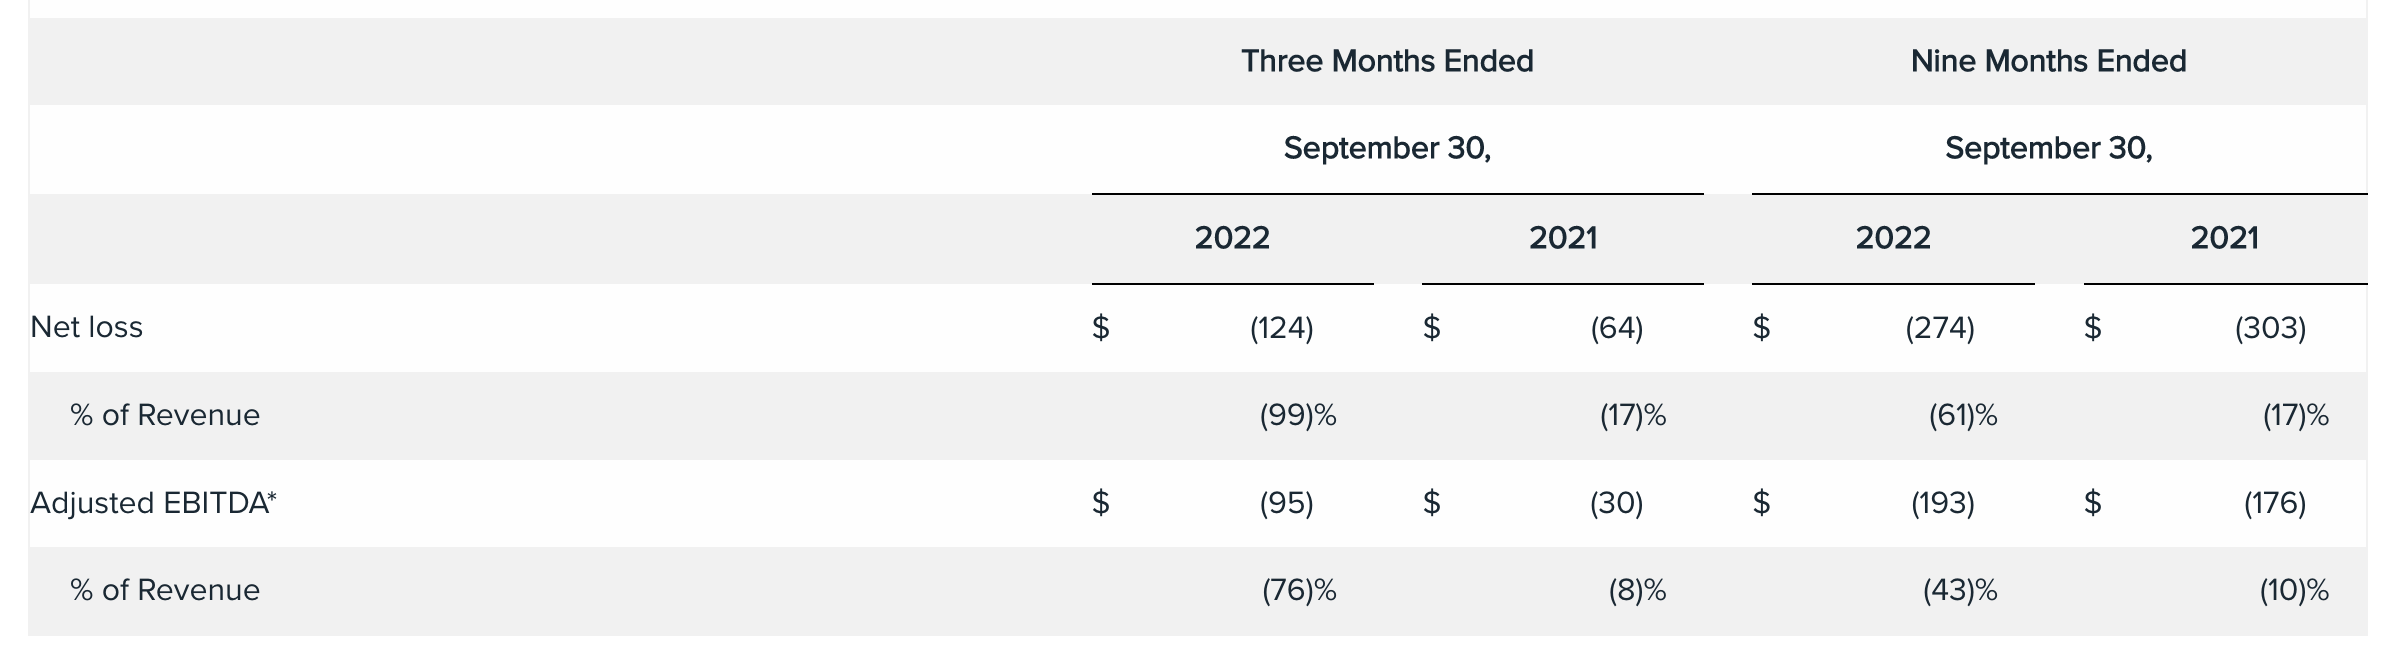Select the (303) net loss cell
2392x658 pixels.
pos(2270,328)
